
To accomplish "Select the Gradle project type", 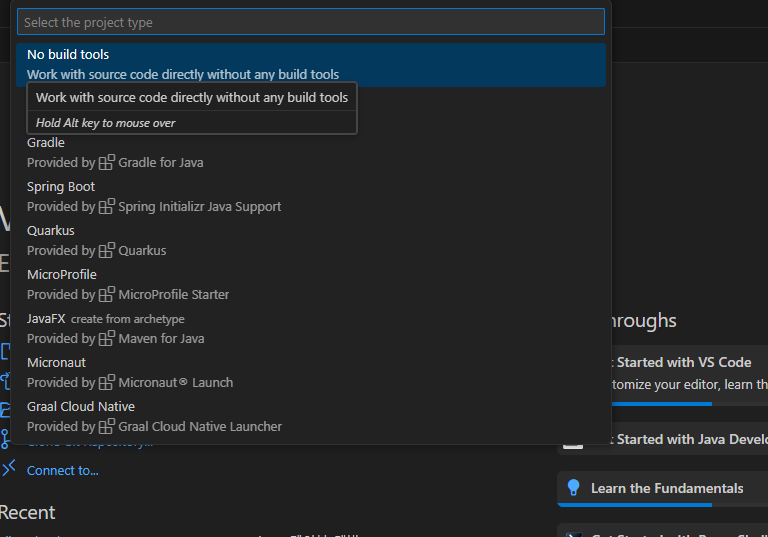I will pyautogui.click(x=311, y=153).
